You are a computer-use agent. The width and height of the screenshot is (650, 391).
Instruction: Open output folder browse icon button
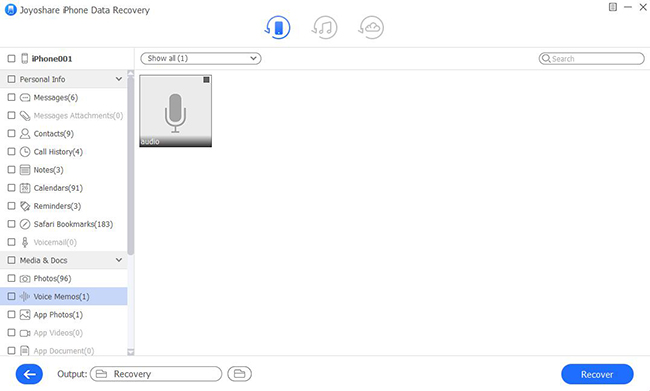239,374
